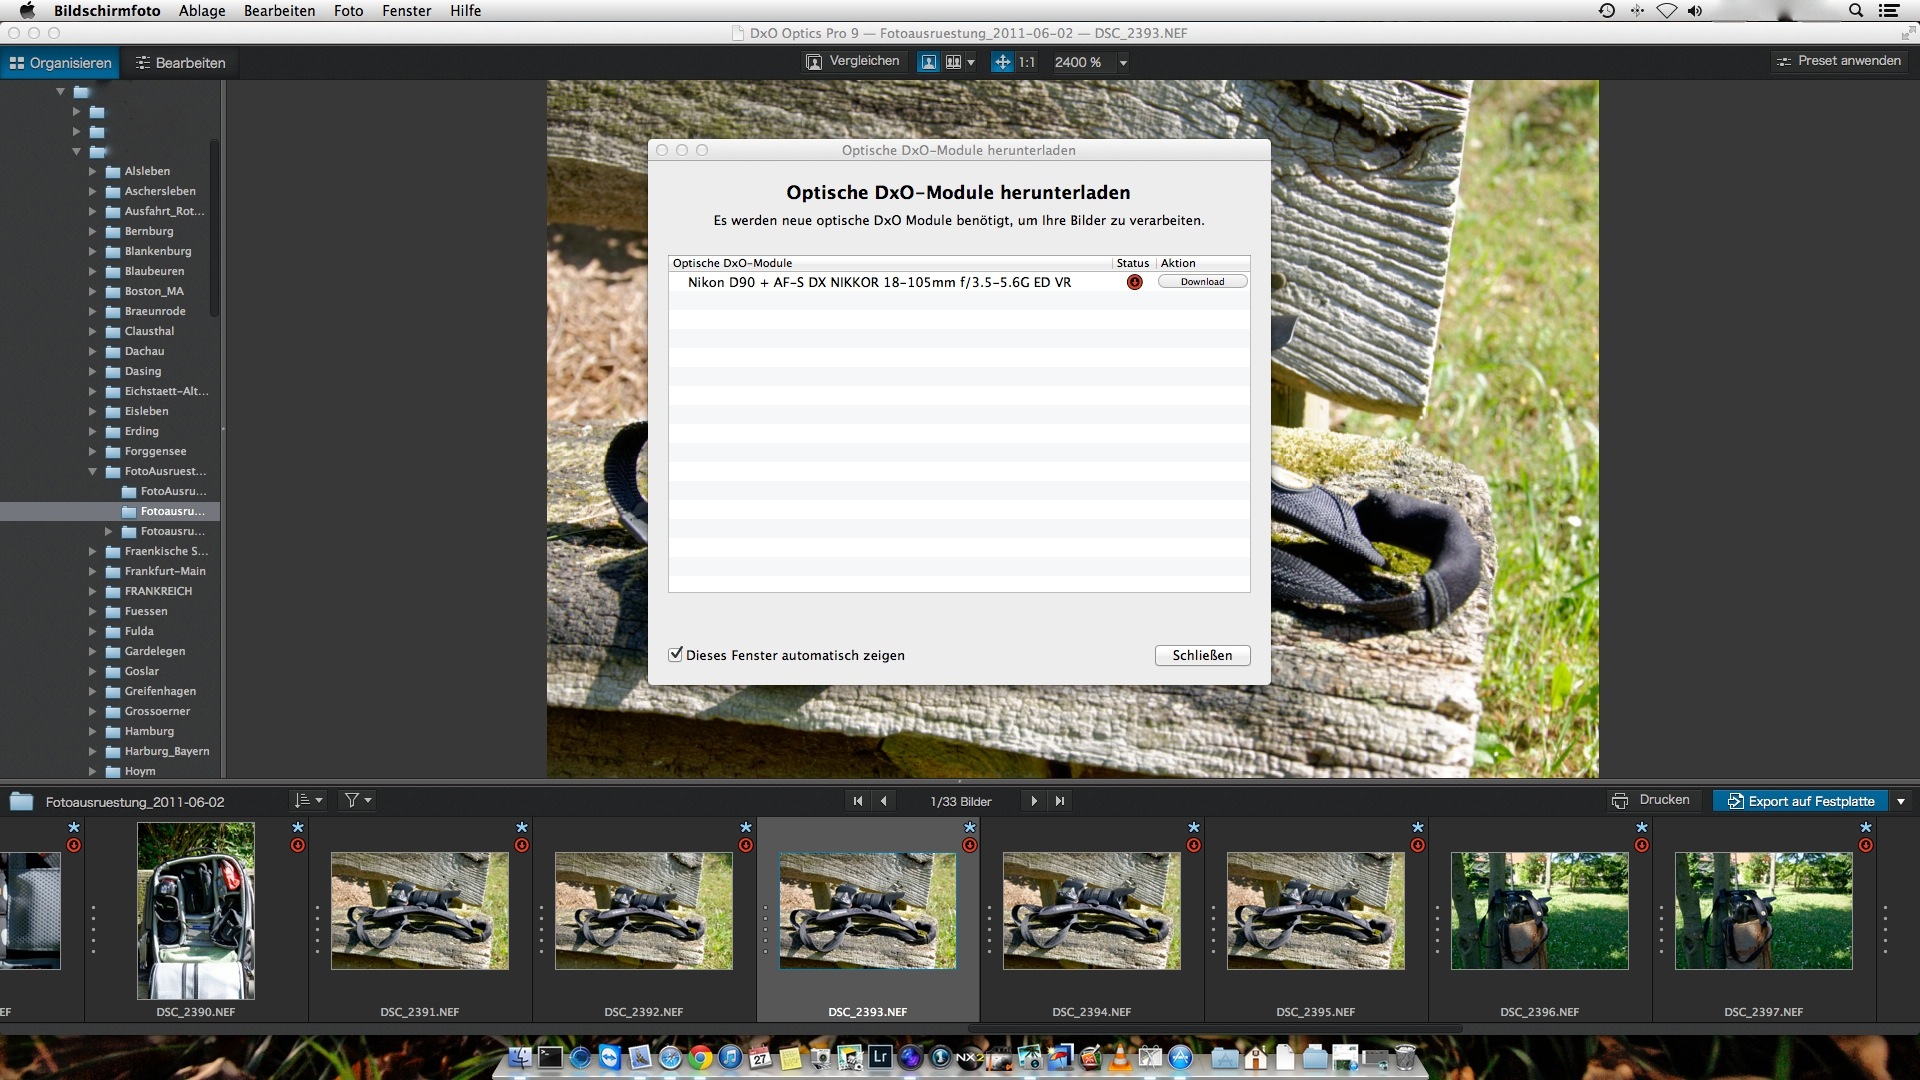
Task: Jump to last image in filmstrip
Action: tap(1060, 801)
